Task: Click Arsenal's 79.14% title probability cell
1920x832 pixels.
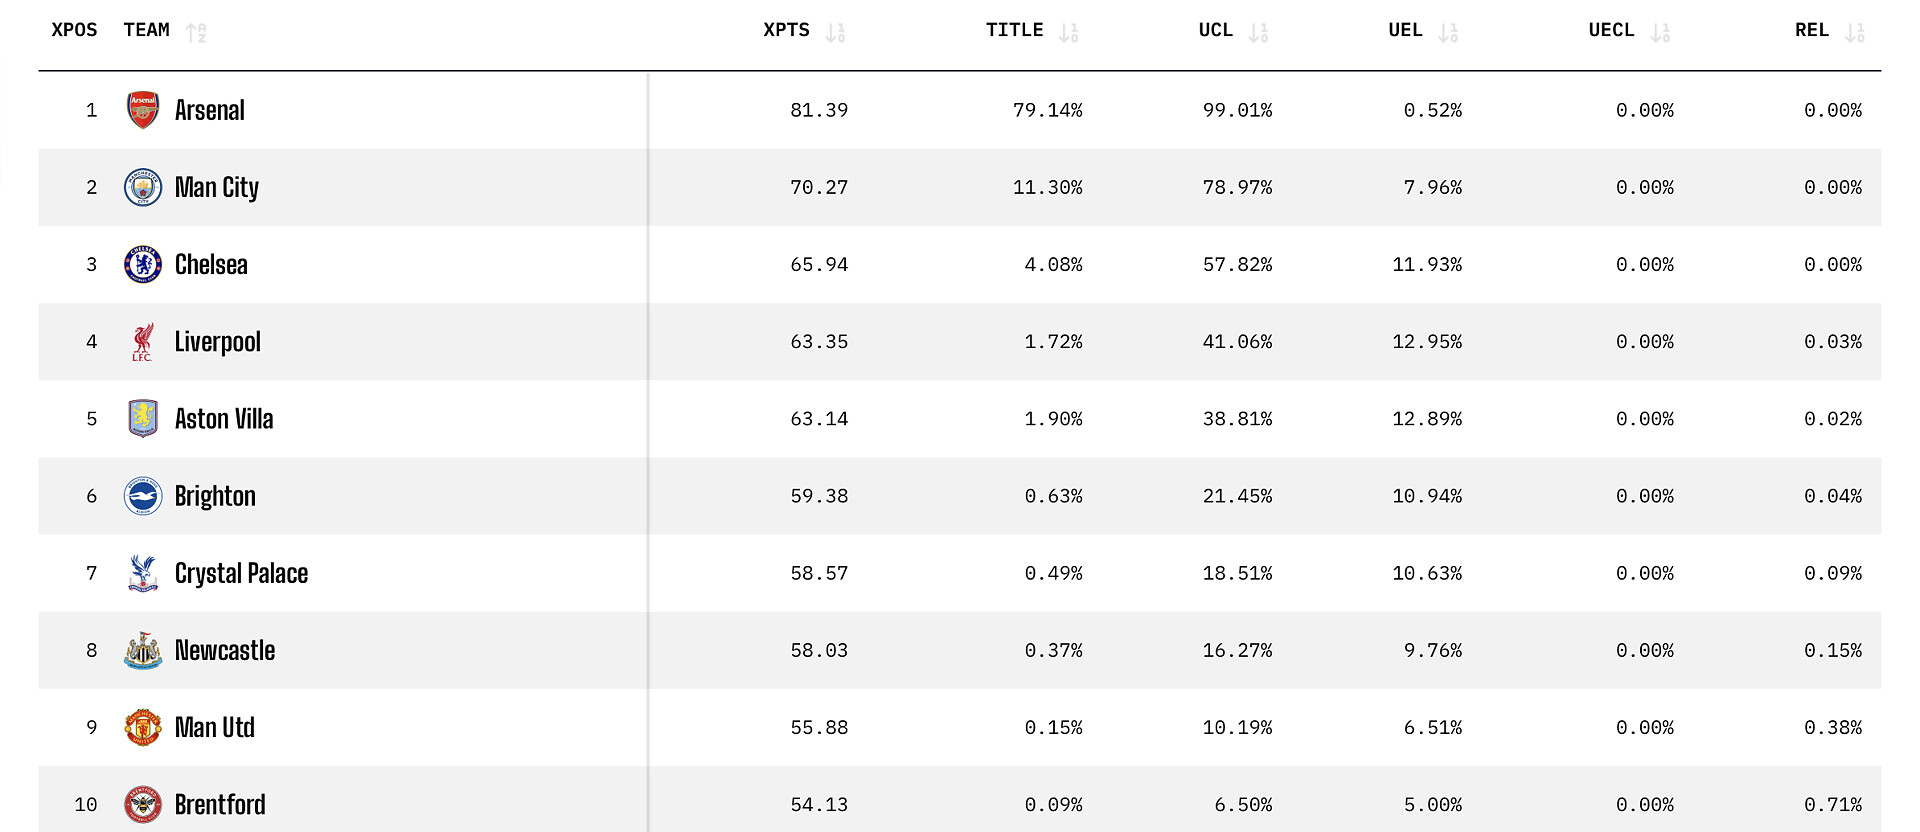Action: (x=1047, y=110)
